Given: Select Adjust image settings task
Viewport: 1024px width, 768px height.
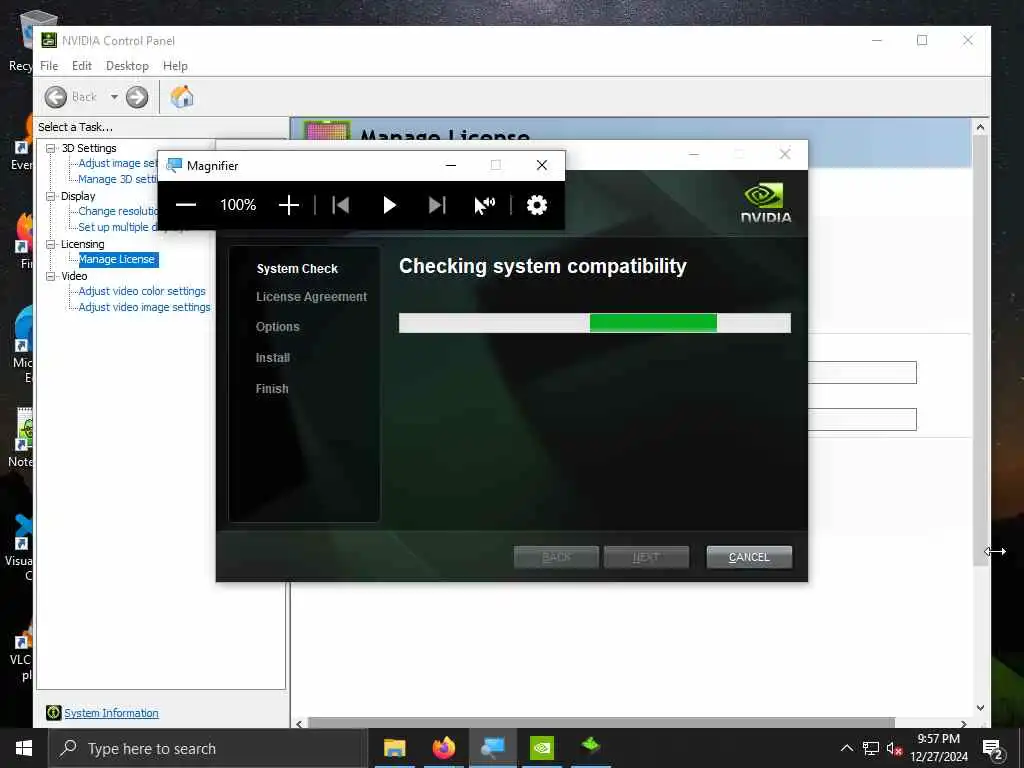Looking at the screenshot, I should [118, 163].
